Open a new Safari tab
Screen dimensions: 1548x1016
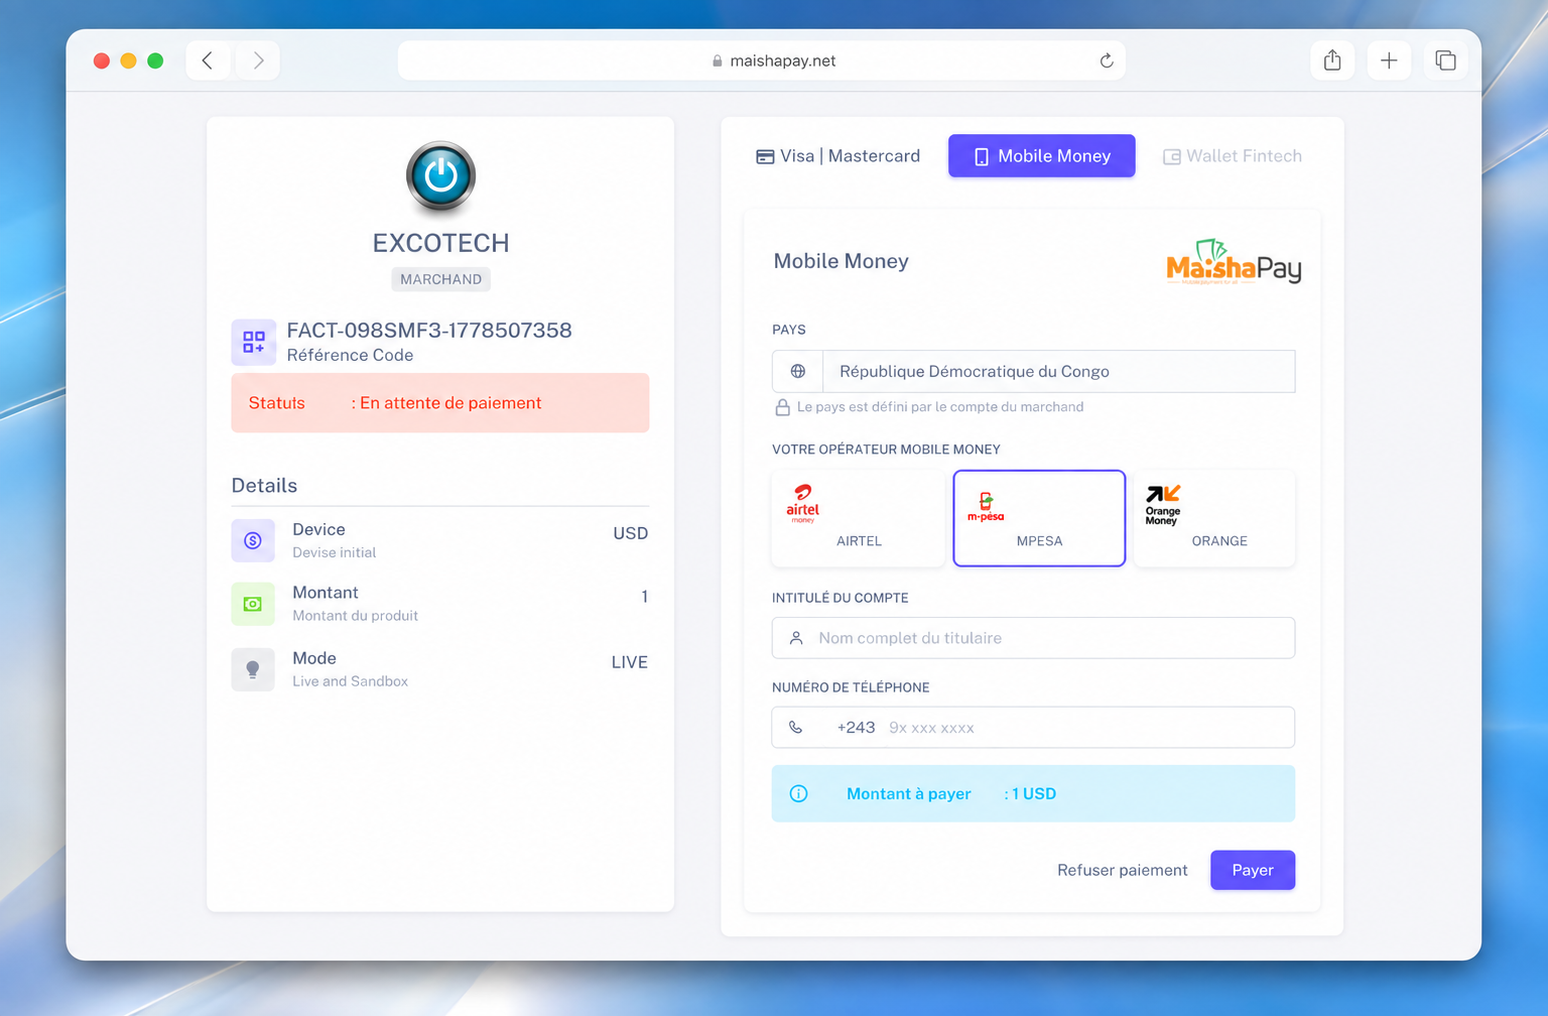[x=1389, y=61]
